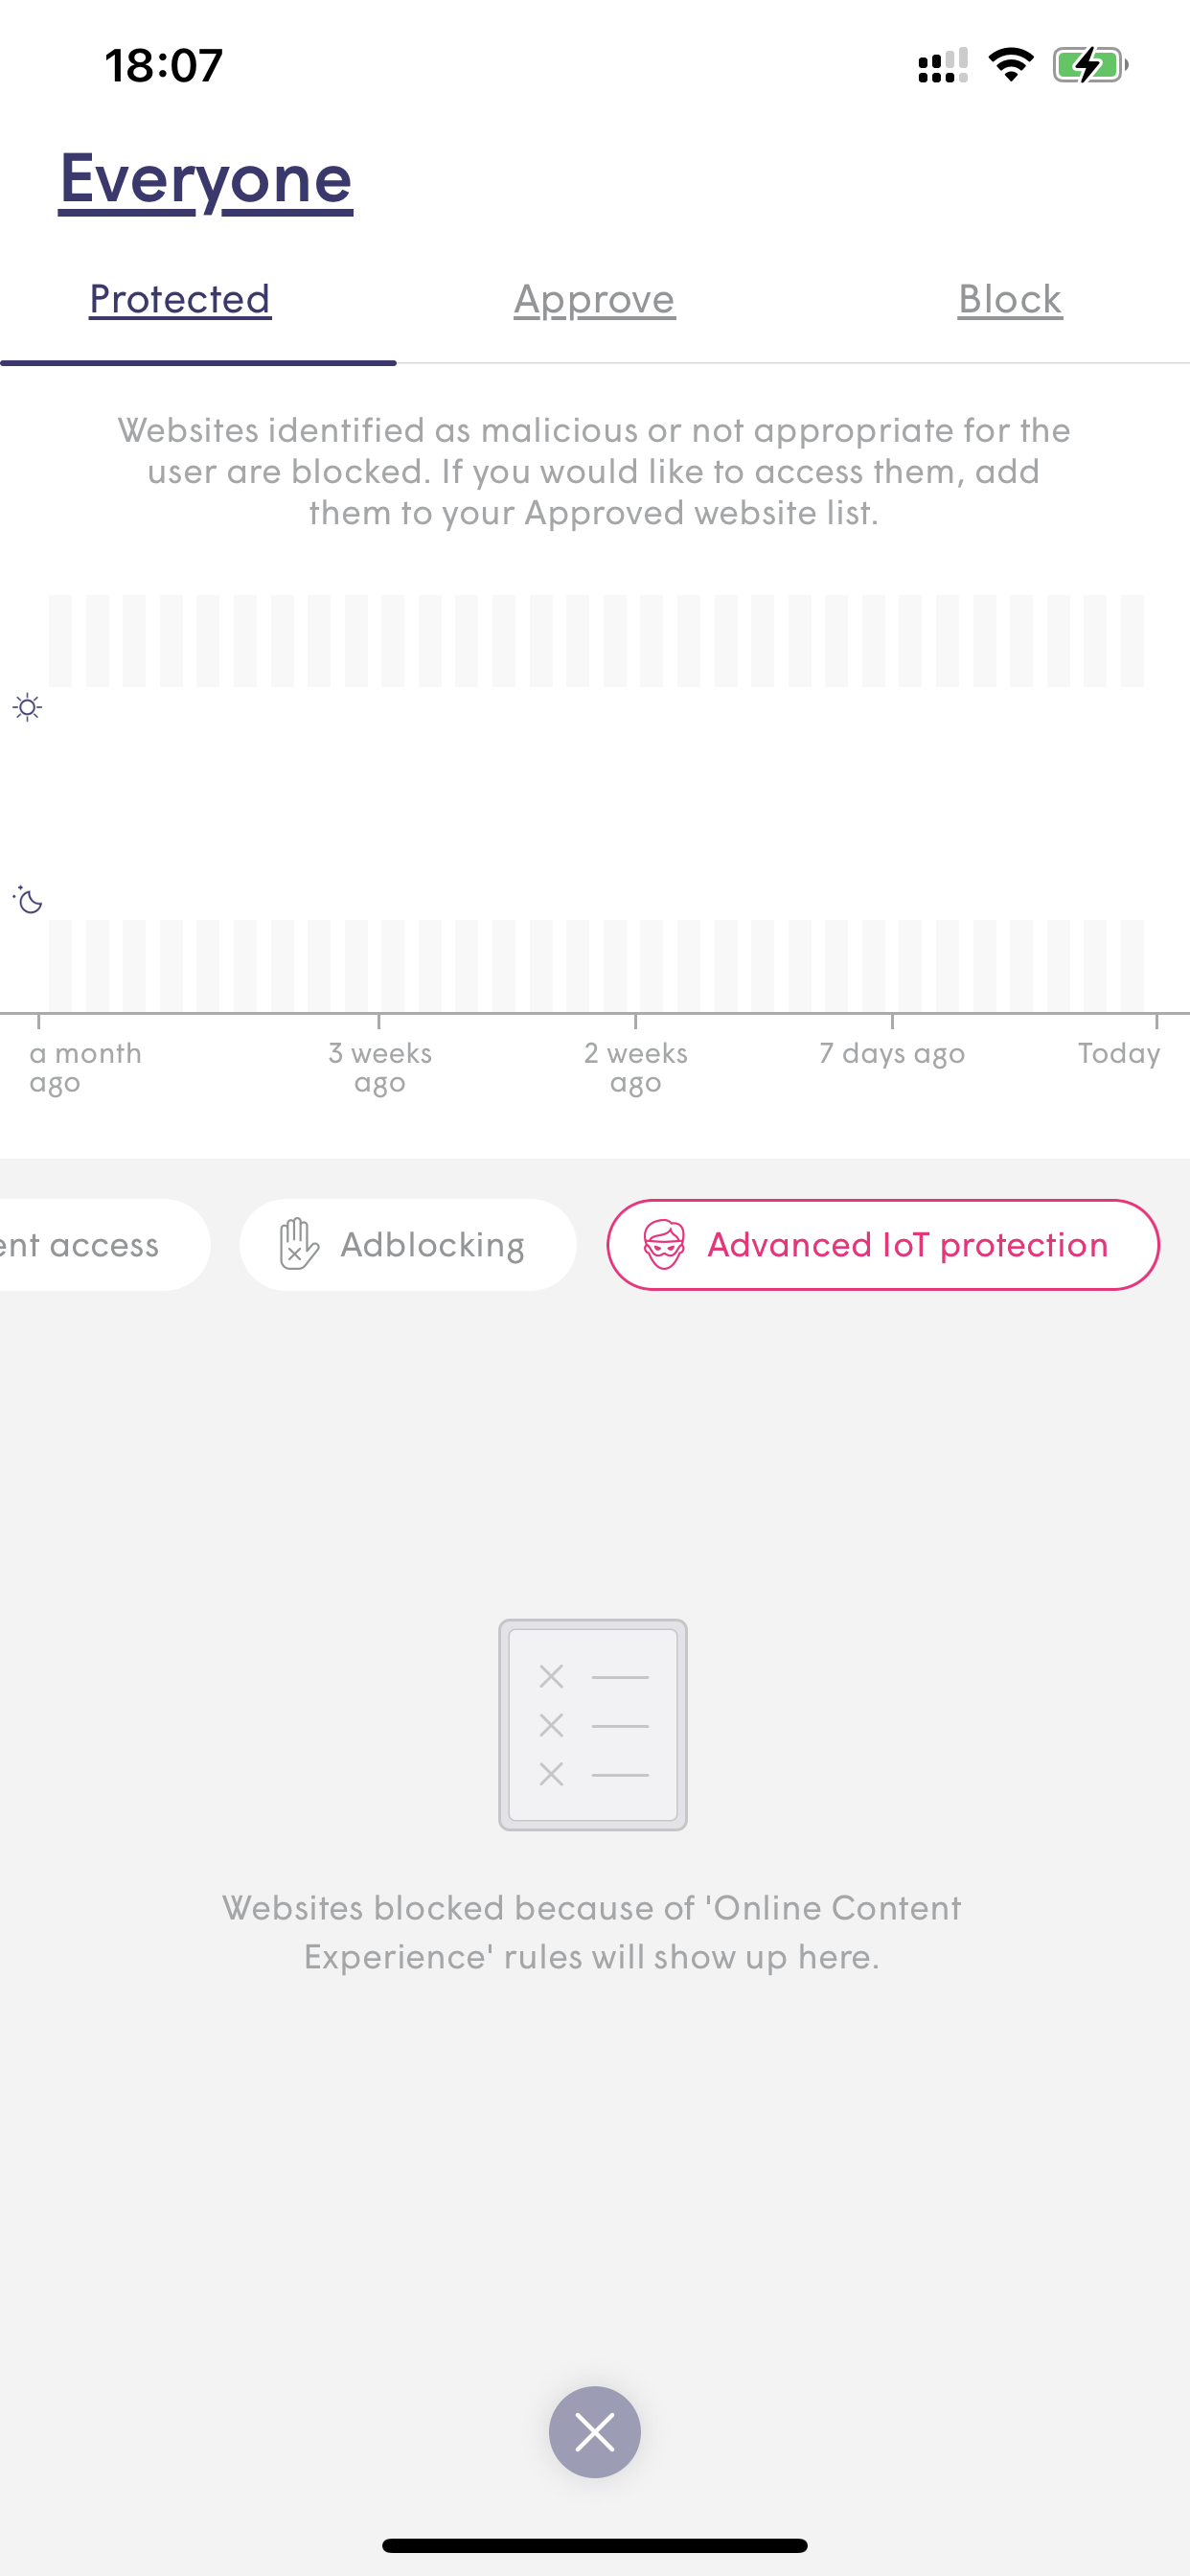This screenshot has width=1190, height=2576.
Task: Tap the a month ago timeline label
Action: 85,1067
